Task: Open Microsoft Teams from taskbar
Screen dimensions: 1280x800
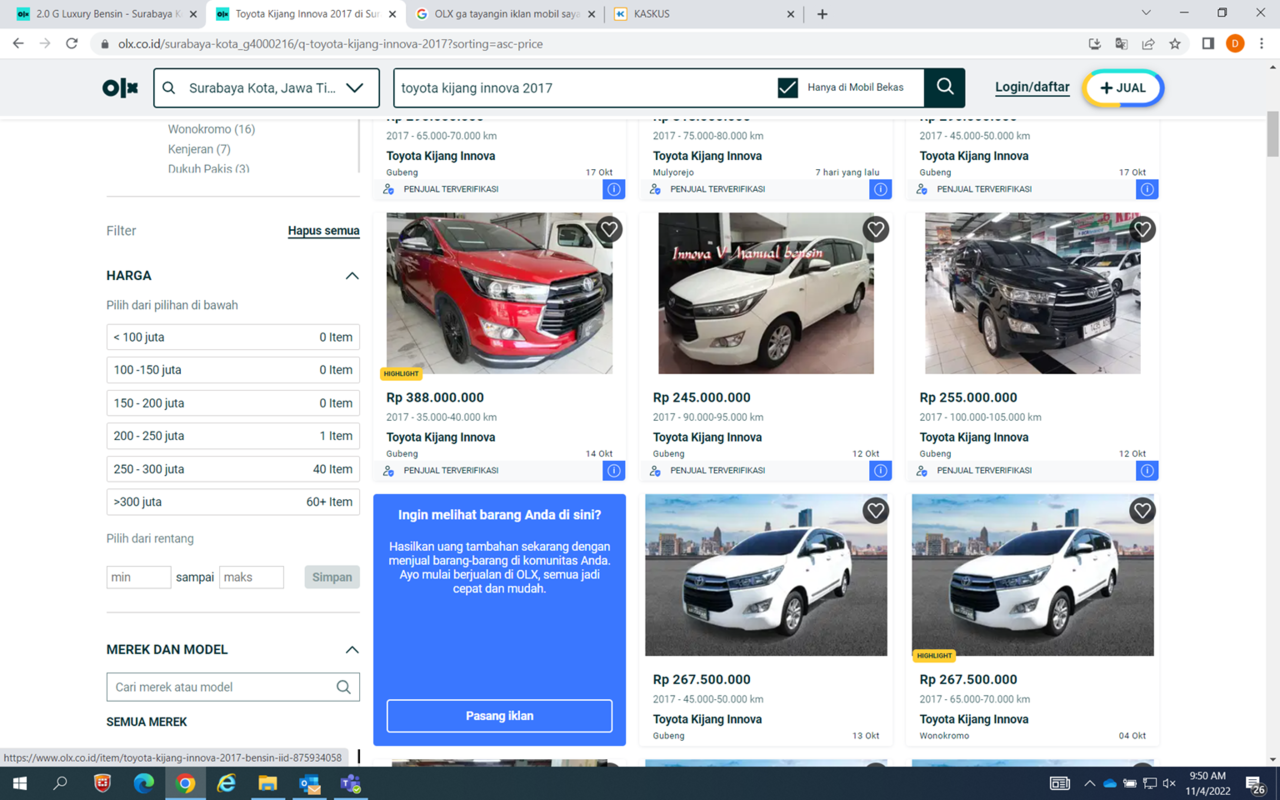Action: tap(350, 784)
